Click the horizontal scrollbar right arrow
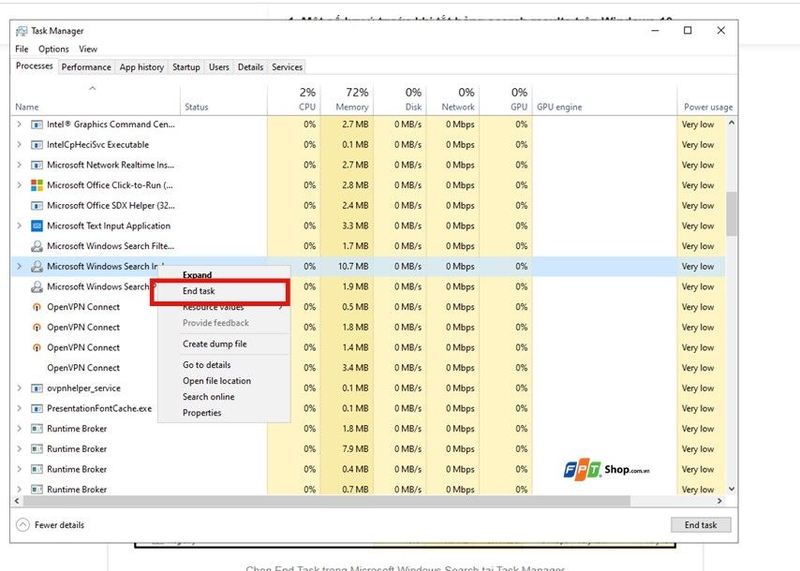Screen dimensions: 800x571 (719, 501)
